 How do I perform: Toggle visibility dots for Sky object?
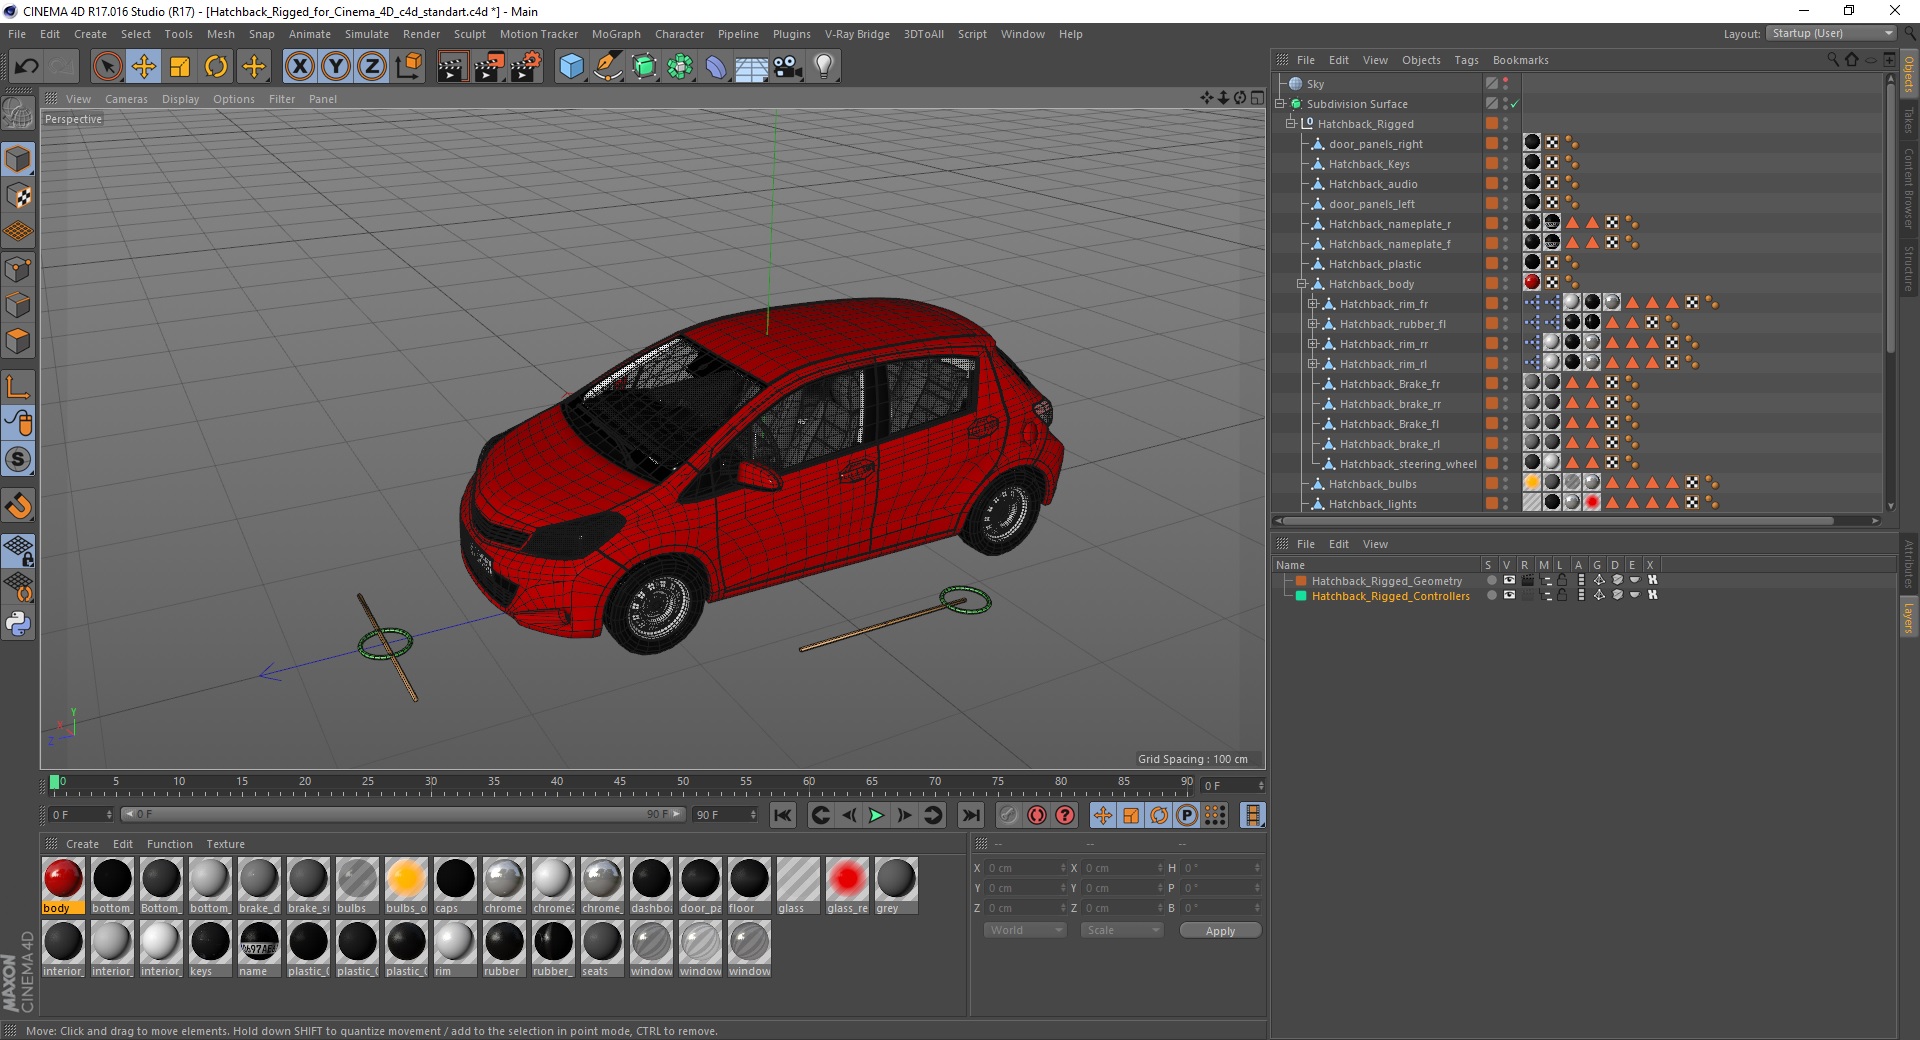[1505, 84]
